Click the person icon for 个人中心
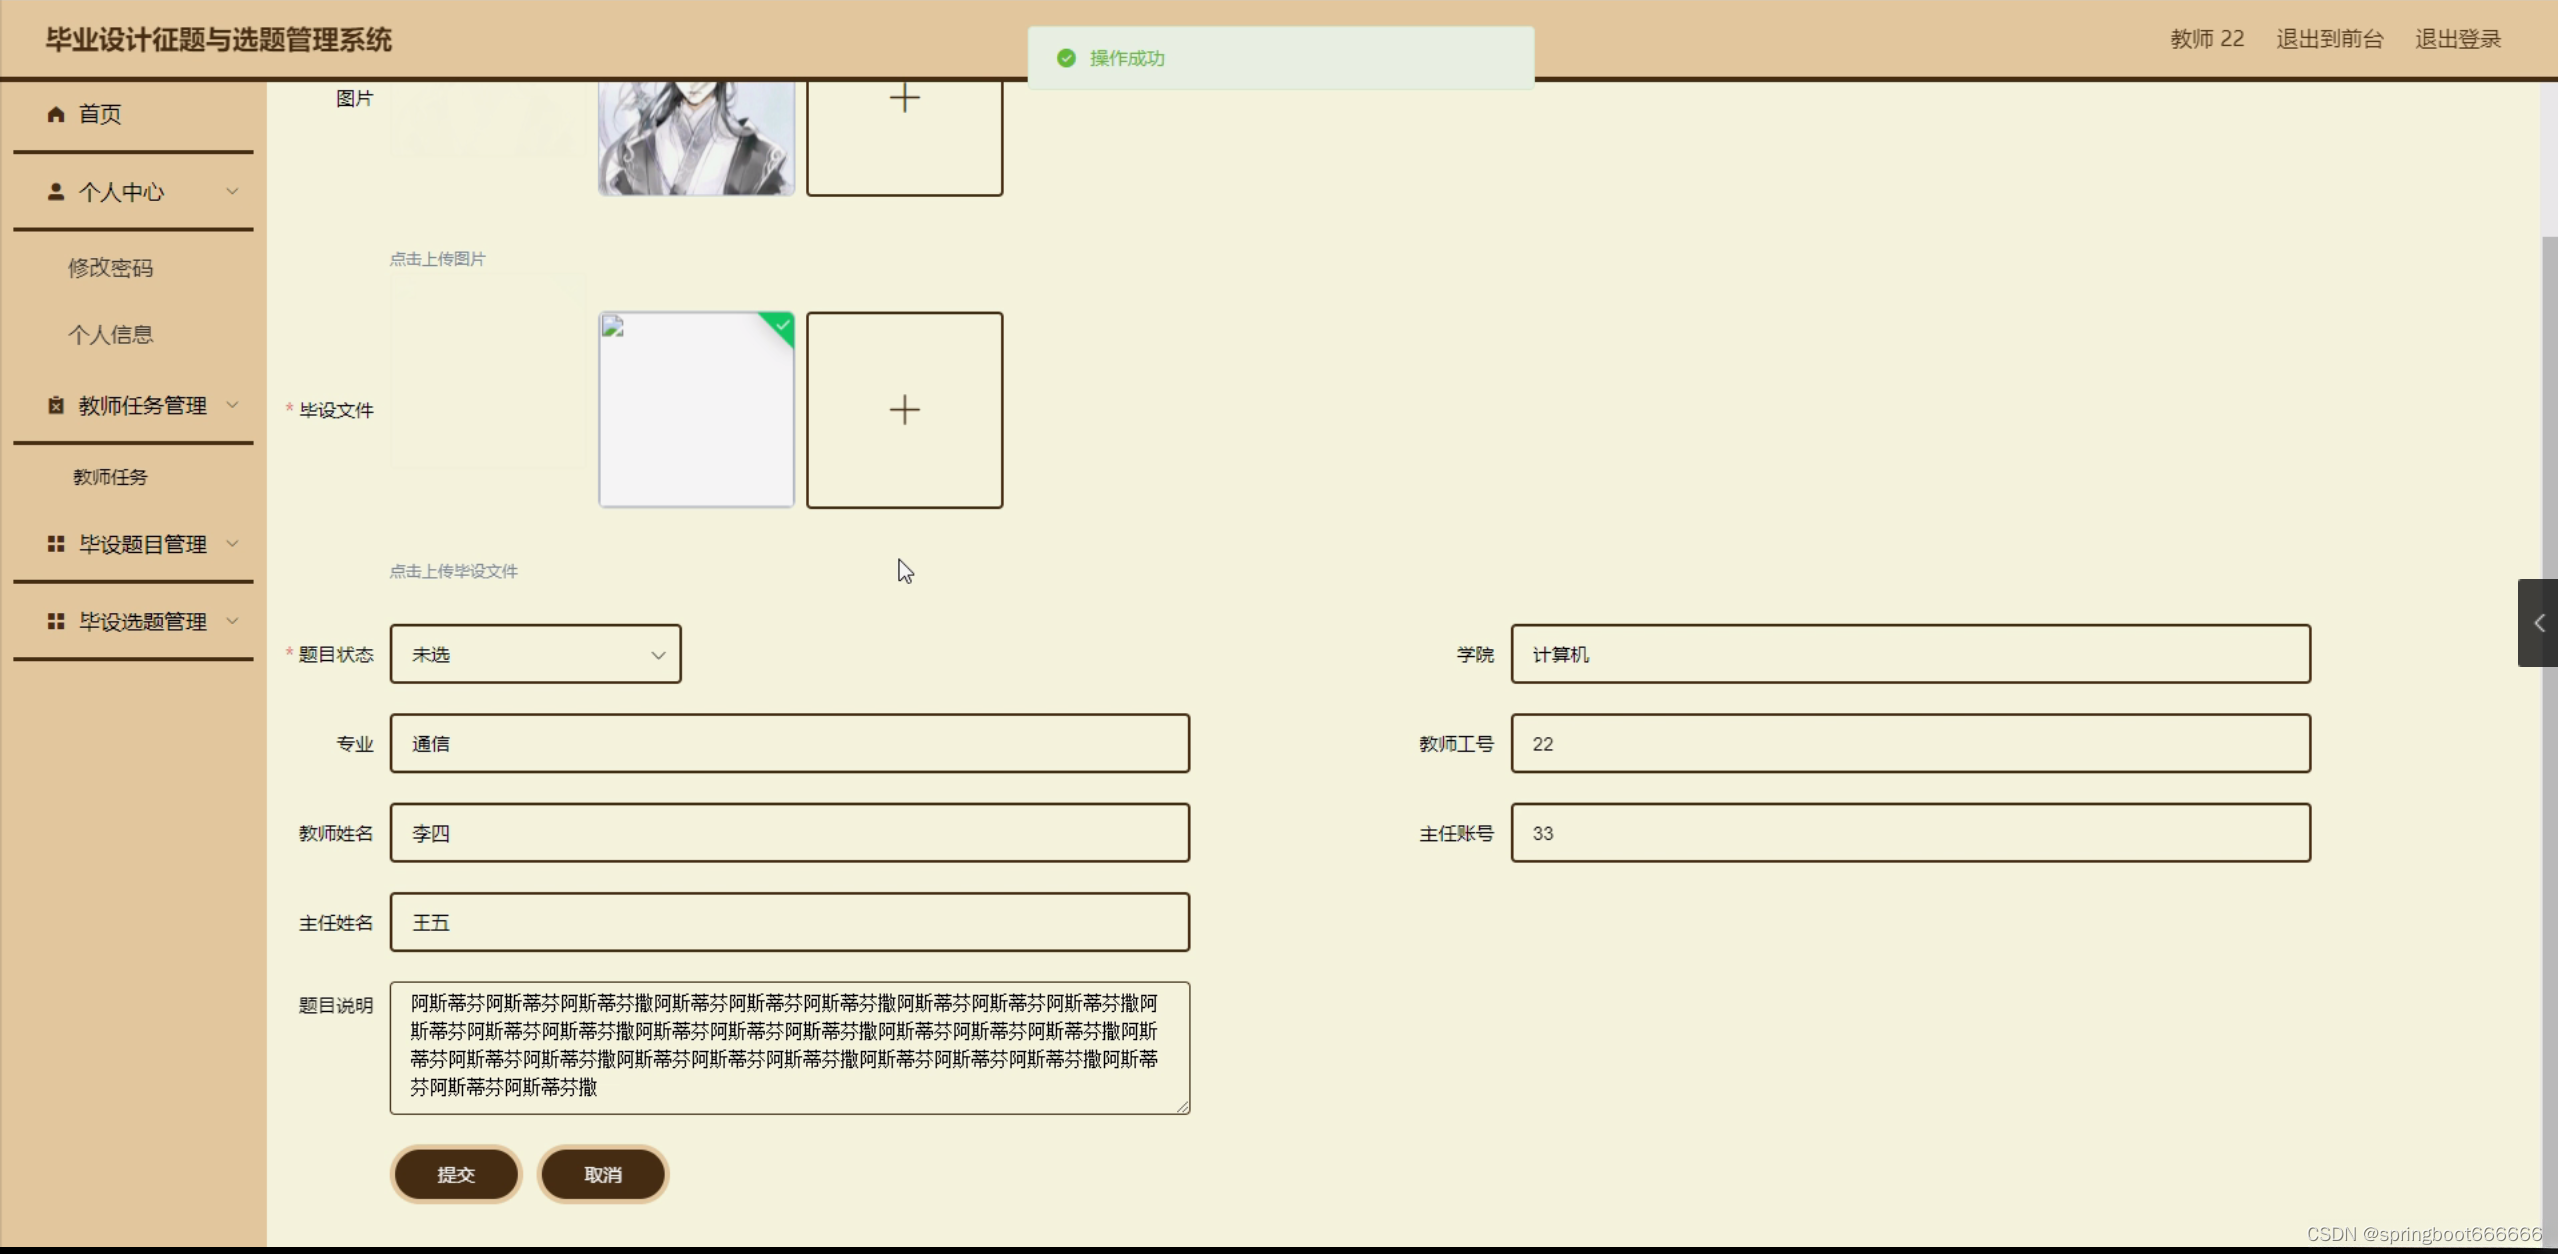 coord(56,191)
